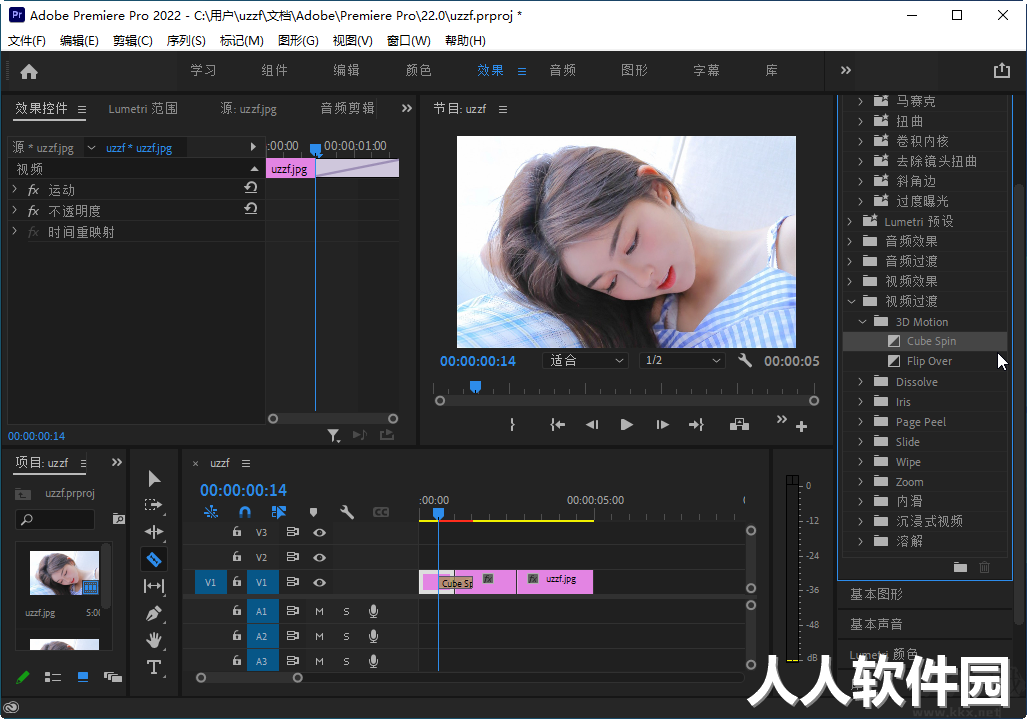Go to in point

click(x=557, y=425)
